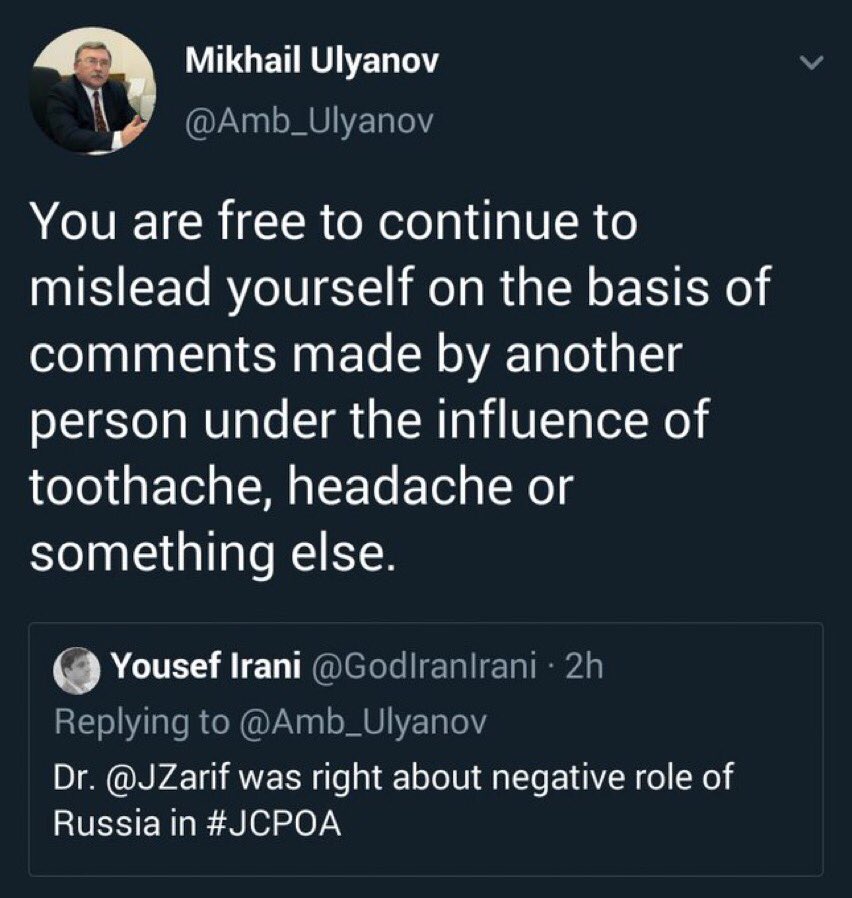Viewport: 852px width, 898px height.
Task: Click the words 'Replying to' in quoted tweet
Action: (x=142, y=723)
